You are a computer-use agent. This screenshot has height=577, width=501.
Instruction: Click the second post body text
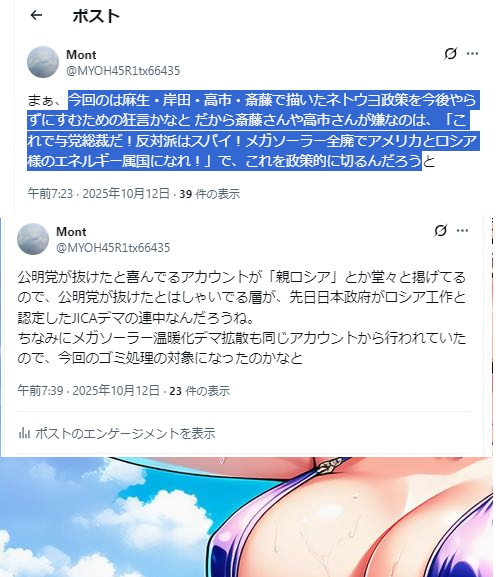click(x=241, y=318)
